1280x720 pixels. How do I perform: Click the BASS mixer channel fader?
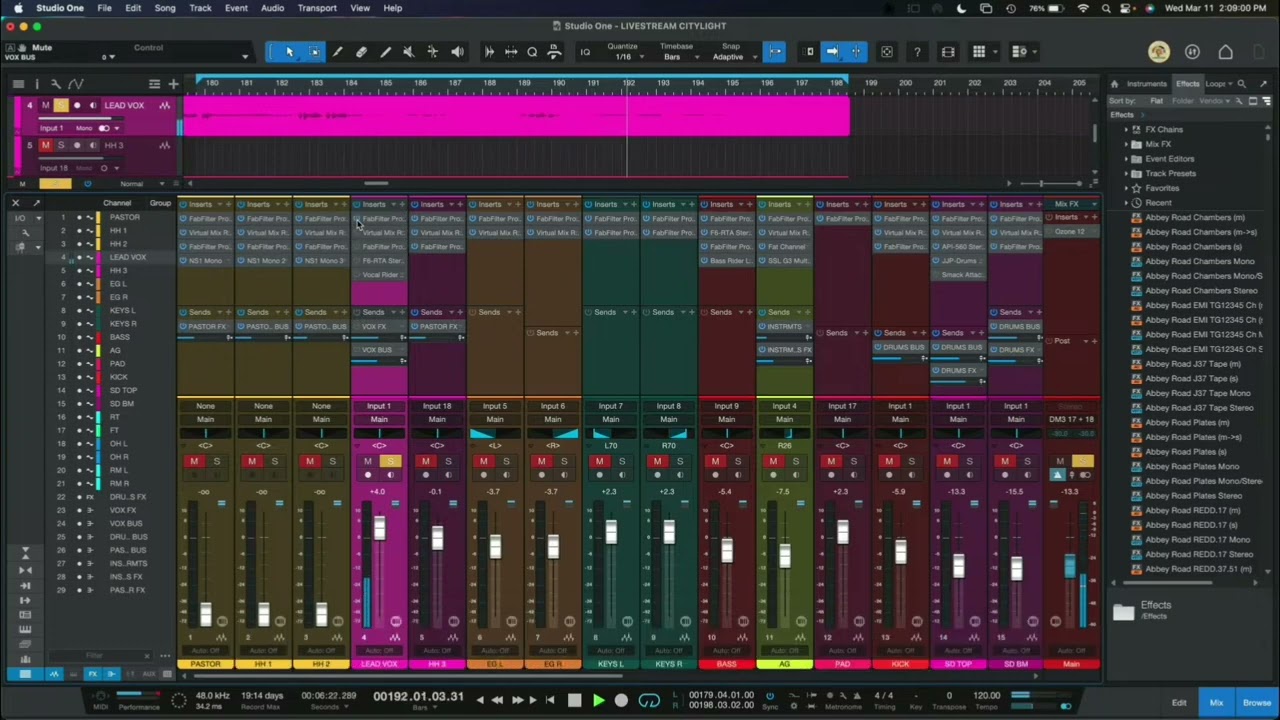tap(727, 550)
